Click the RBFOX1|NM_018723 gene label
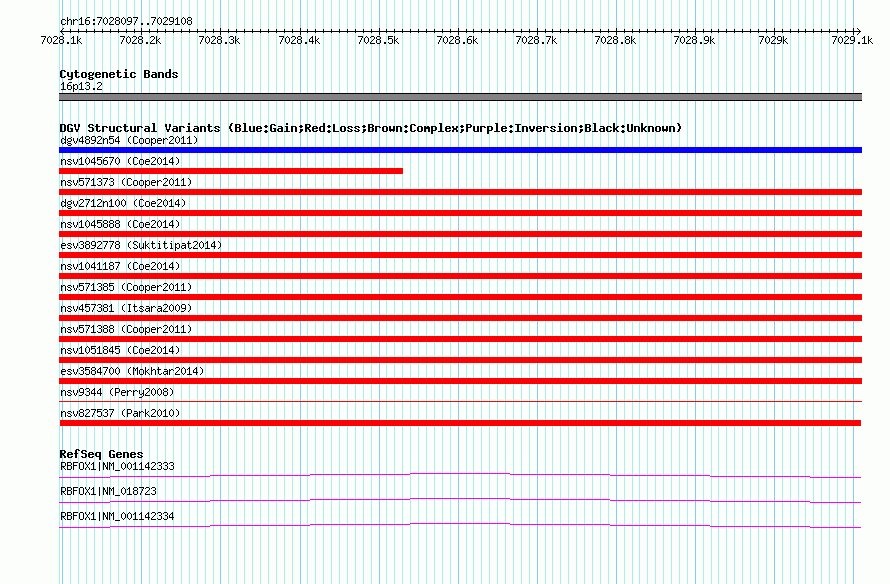Screen dimensions: 890x584 [108, 491]
